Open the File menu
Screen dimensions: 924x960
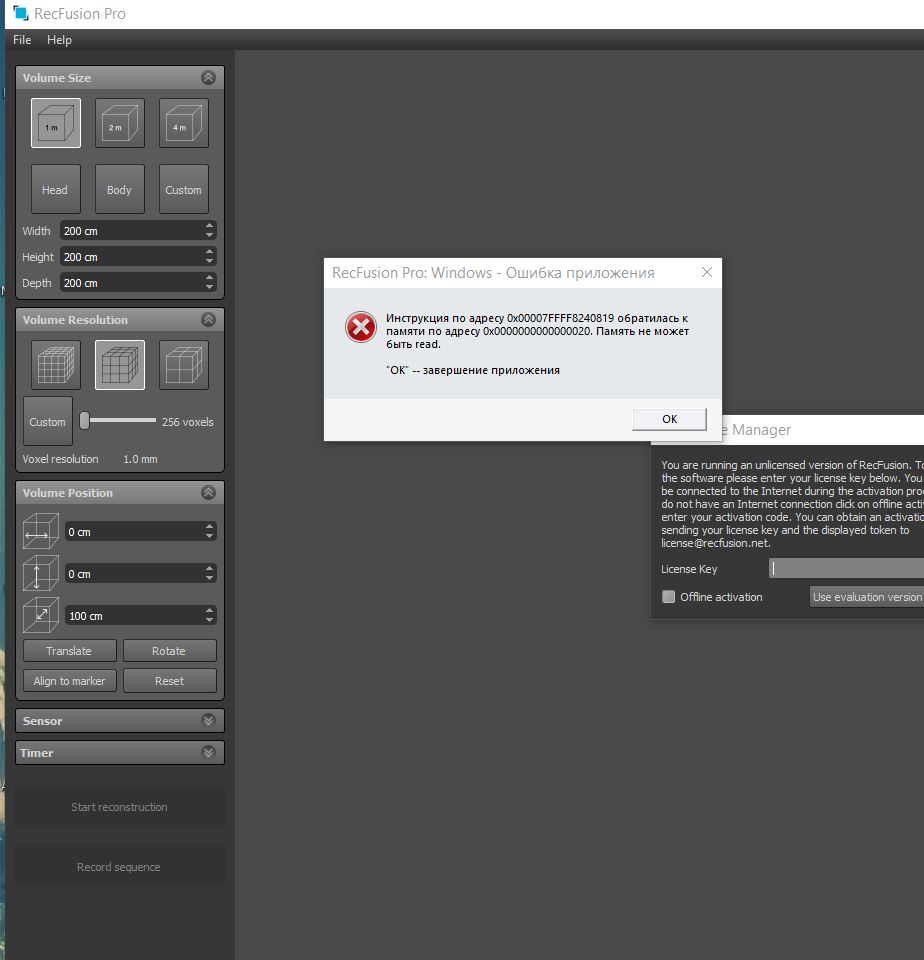coord(22,40)
